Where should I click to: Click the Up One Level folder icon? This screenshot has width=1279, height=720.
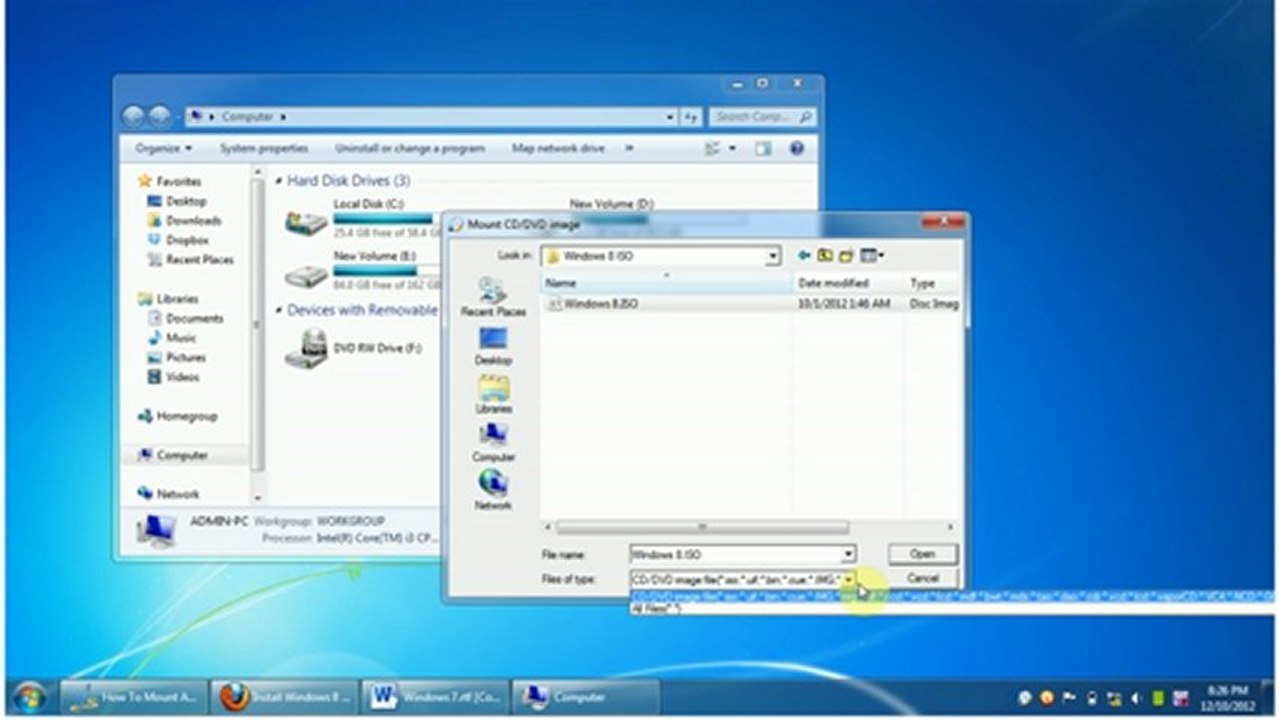(826, 256)
